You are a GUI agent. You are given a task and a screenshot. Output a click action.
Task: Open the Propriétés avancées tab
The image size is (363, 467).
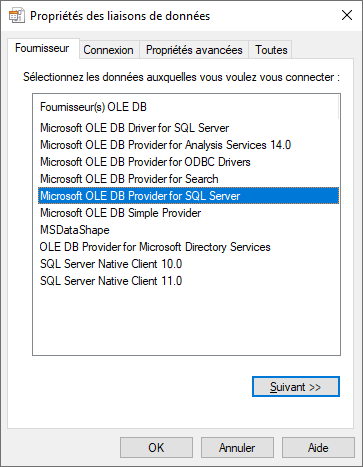(x=194, y=50)
